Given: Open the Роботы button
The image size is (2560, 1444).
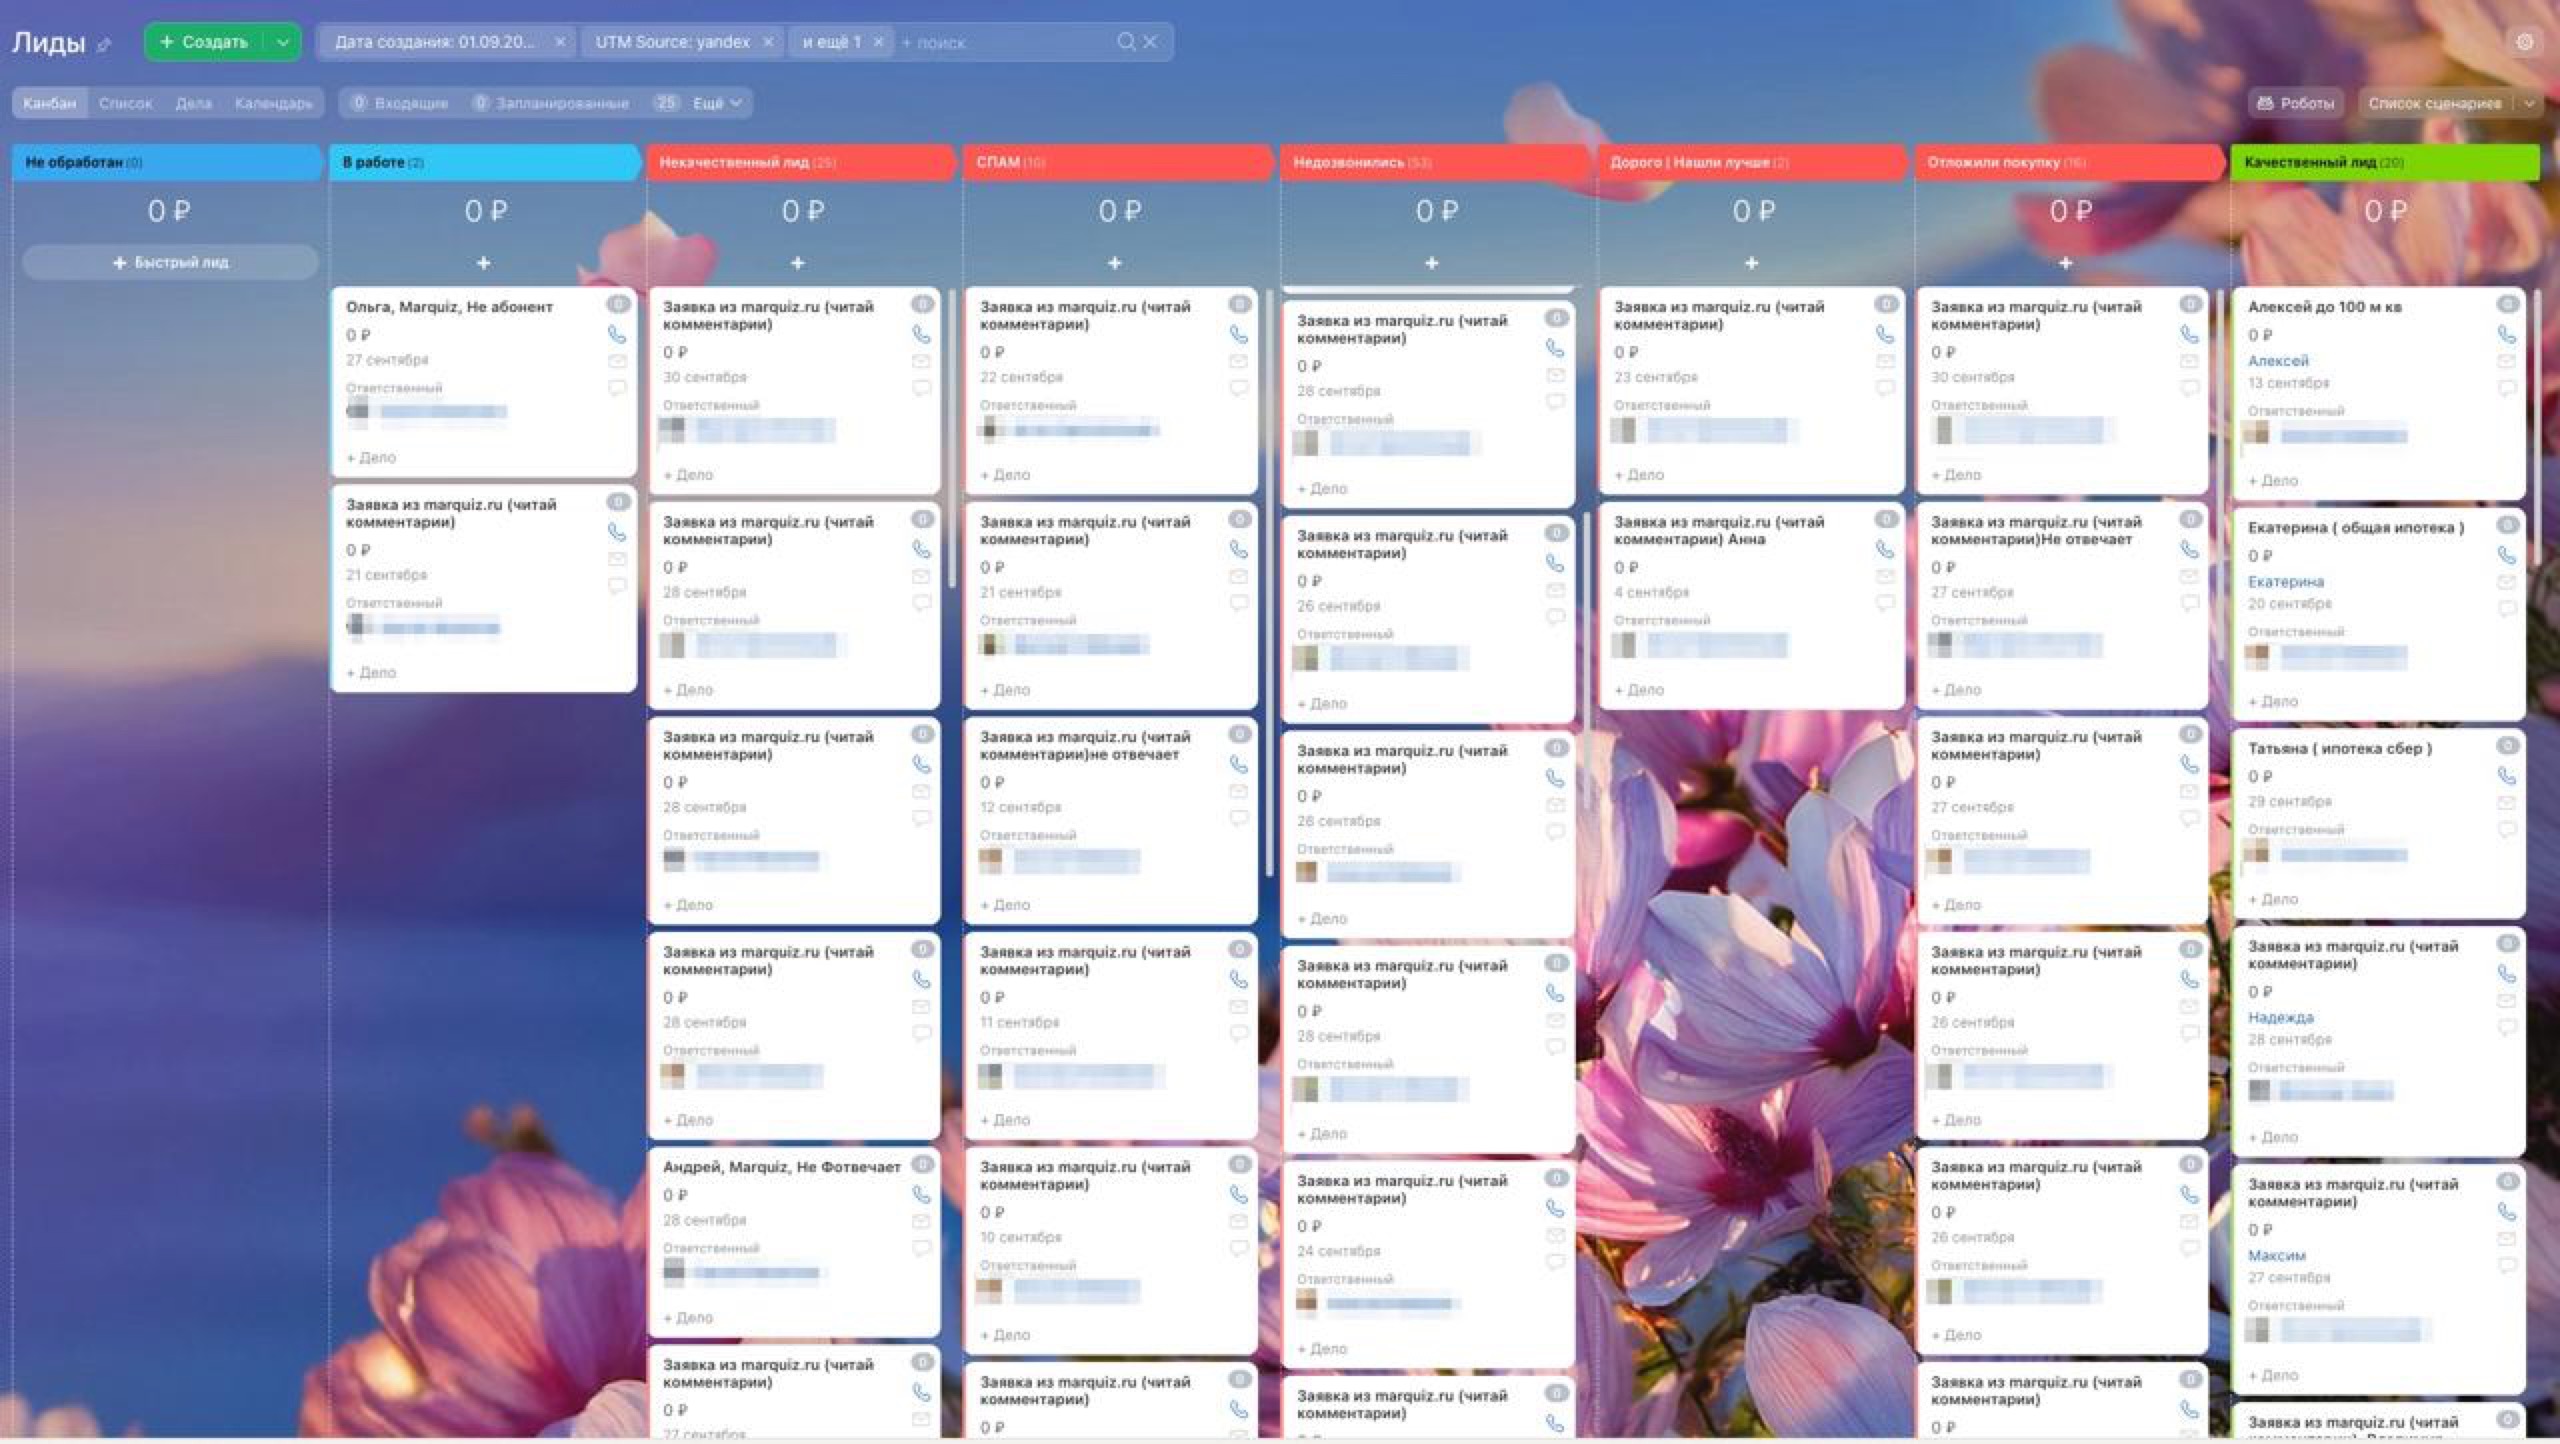Looking at the screenshot, I should coord(2296,103).
